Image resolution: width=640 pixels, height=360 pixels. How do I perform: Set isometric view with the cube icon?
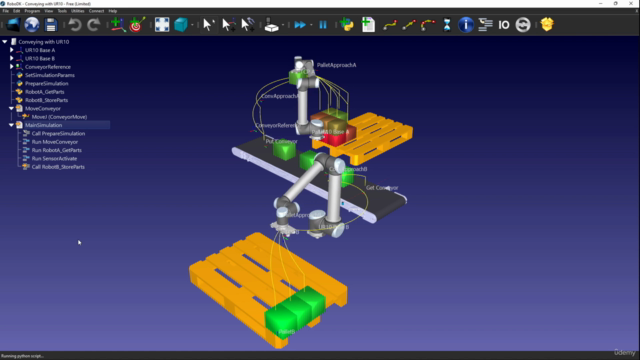pyautogui.click(x=181, y=25)
